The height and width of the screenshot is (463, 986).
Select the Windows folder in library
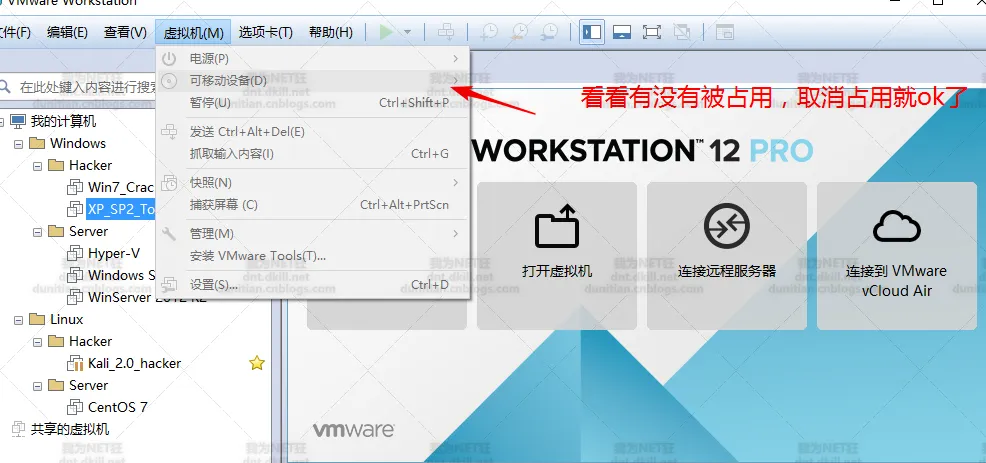pyautogui.click(x=78, y=143)
